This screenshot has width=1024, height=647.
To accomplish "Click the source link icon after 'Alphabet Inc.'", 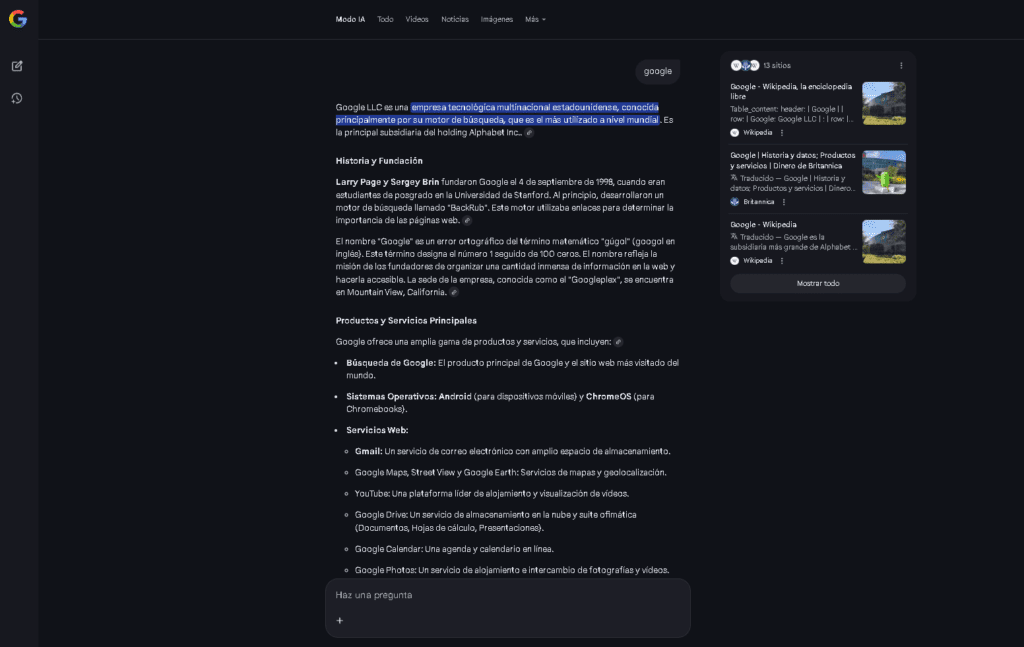I will (x=529, y=132).
